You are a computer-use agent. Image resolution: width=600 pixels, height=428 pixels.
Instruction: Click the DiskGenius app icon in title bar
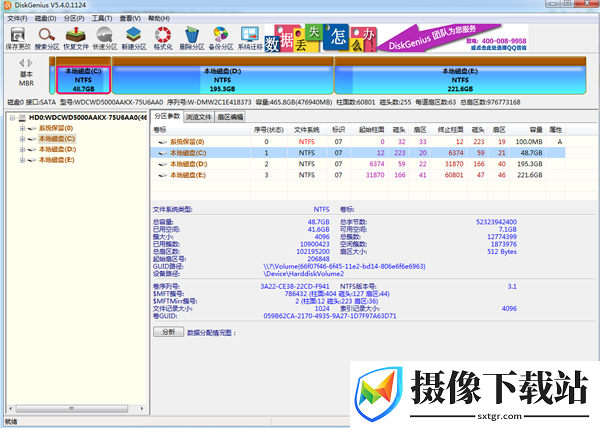click(x=8, y=5)
